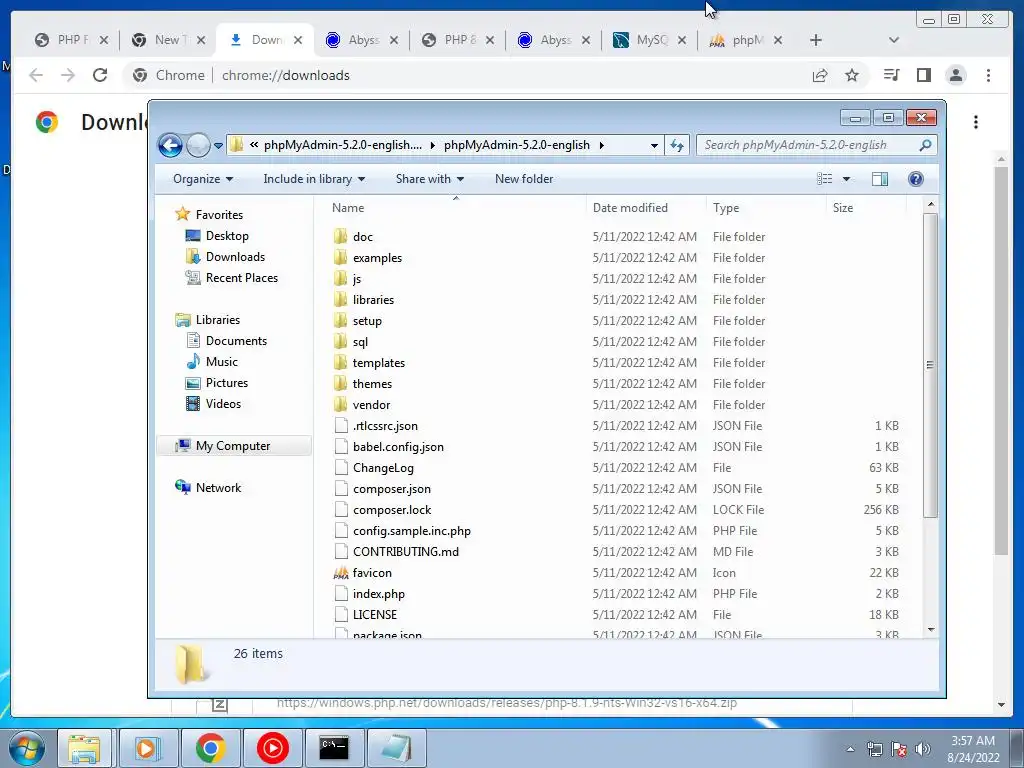Open the Share with menu

[430, 179]
